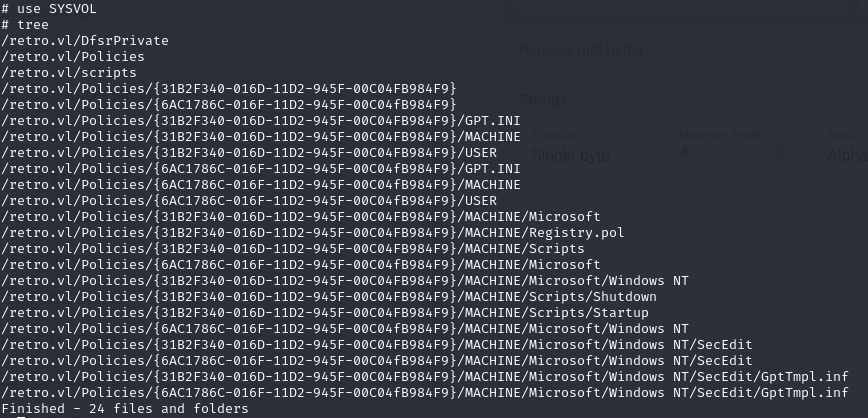This screenshot has height=418, width=868.
Task: Expand the Match dropdown
Action: [x=846, y=155]
